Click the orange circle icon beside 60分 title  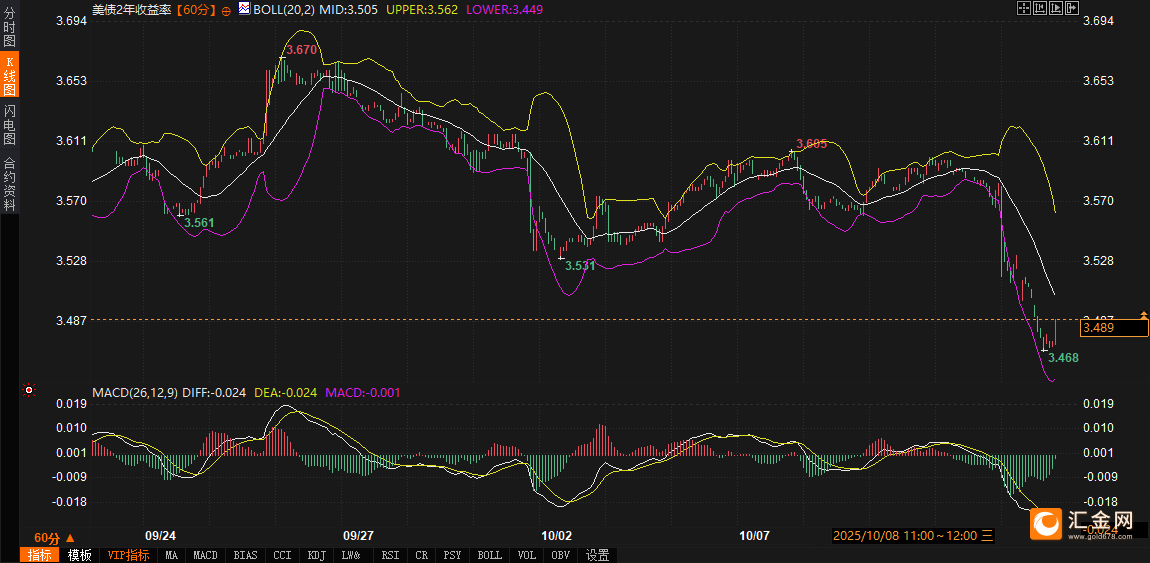pos(227,9)
